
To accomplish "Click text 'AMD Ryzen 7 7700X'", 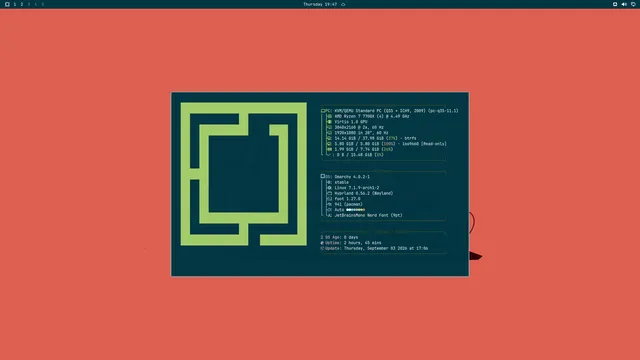I will click(354, 116).
